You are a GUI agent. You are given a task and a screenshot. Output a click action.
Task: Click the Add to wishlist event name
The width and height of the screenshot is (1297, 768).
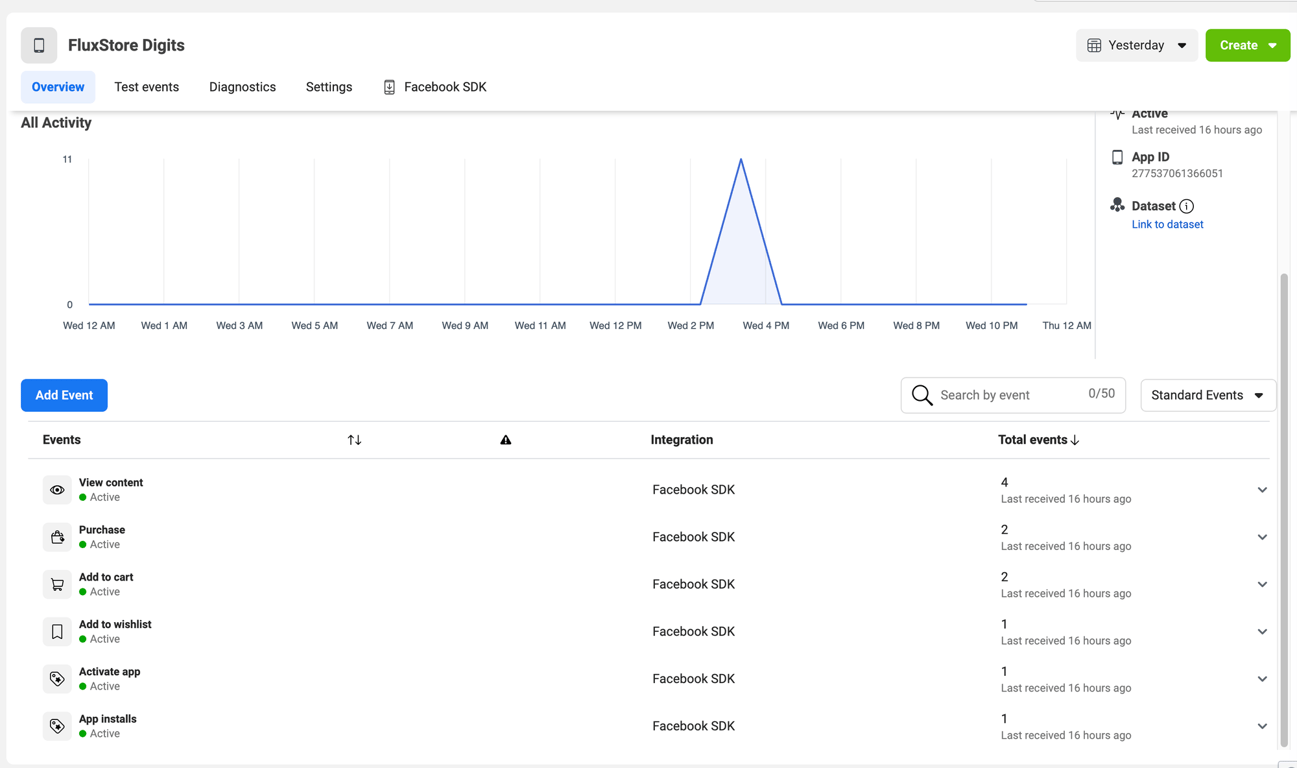[x=115, y=624]
